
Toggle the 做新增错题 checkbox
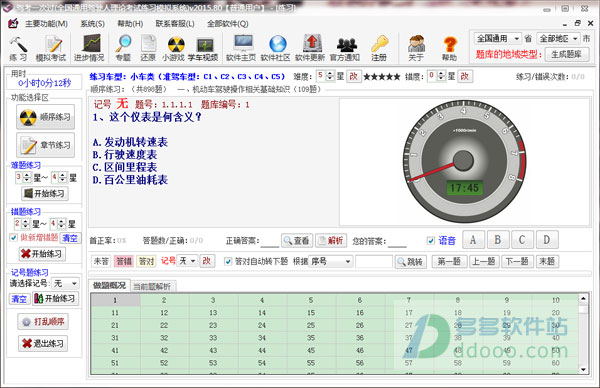[13, 238]
